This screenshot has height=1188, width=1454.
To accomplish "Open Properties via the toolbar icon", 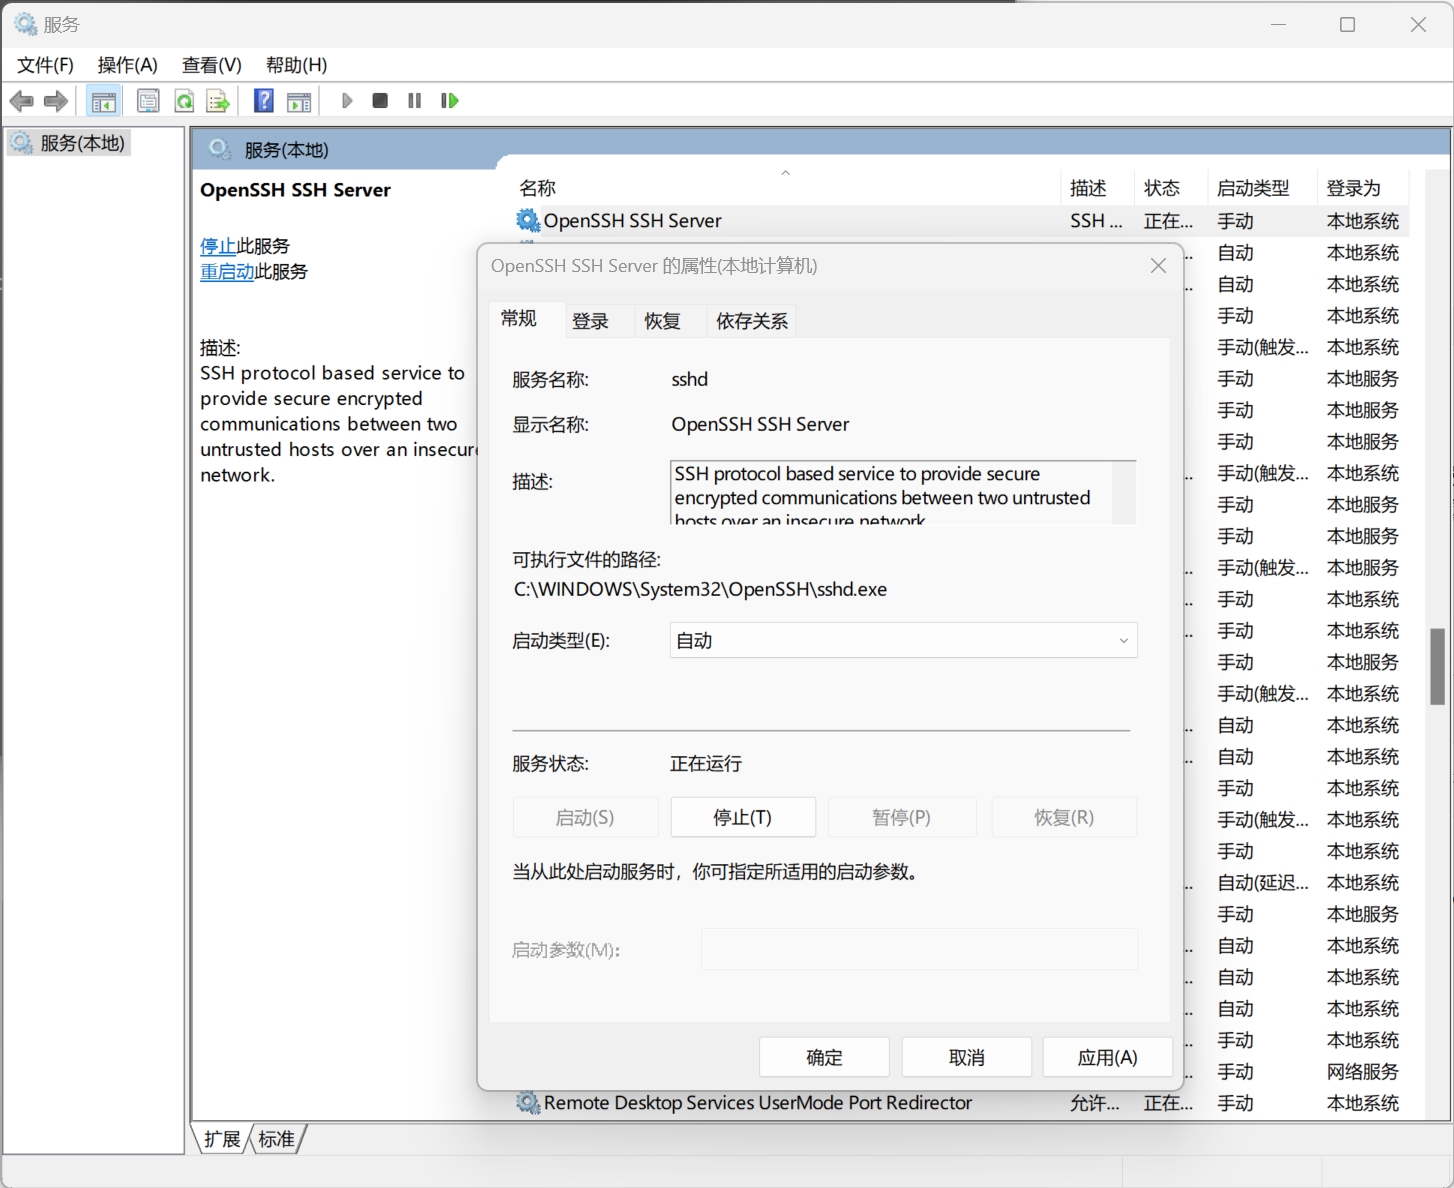I will click(148, 101).
